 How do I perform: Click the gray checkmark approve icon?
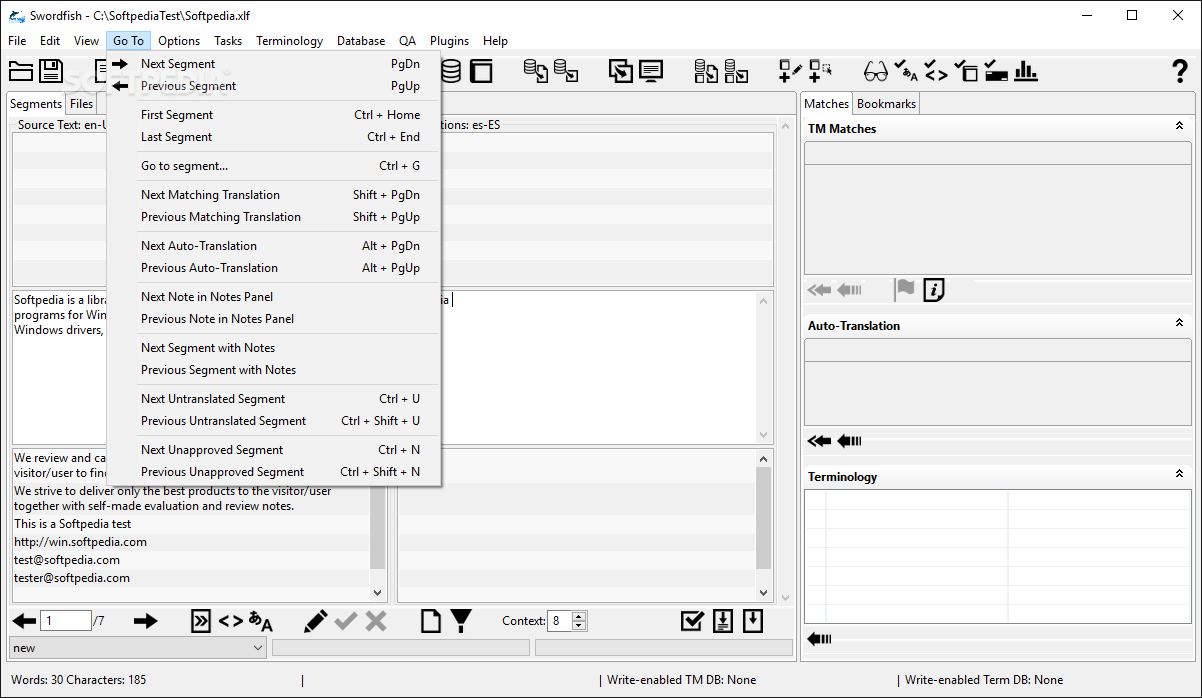tap(346, 621)
